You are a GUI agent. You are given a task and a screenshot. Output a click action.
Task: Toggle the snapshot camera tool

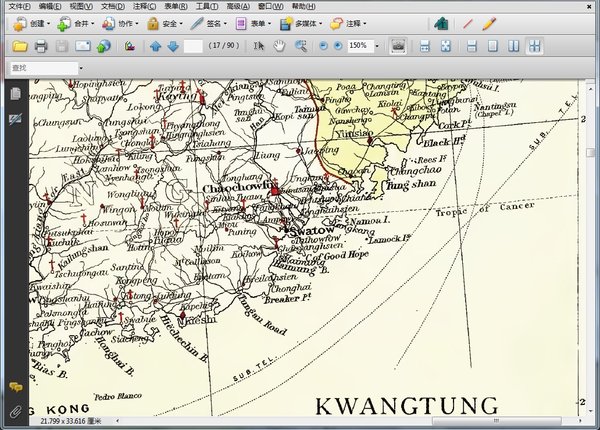click(398, 46)
